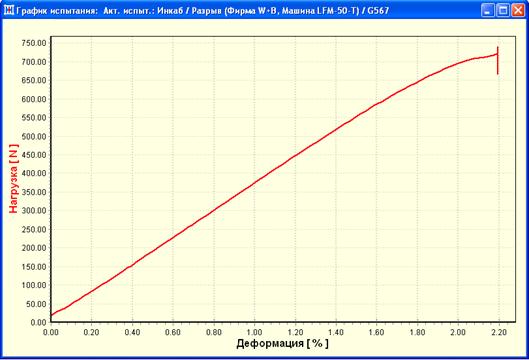The image size is (529, 360).
Task: Click the Y-axis value 700.00
Action: point(34,62)
